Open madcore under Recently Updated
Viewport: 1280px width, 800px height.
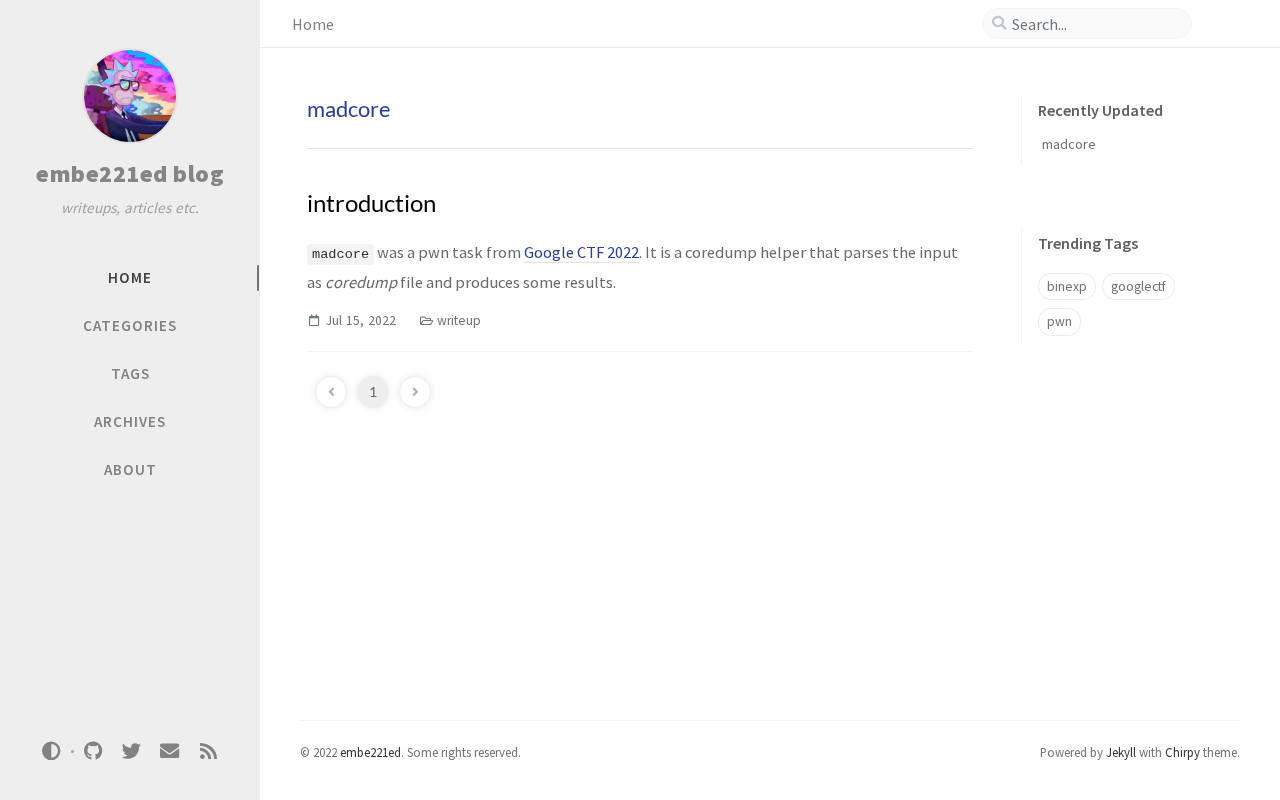pos(1068,144)
